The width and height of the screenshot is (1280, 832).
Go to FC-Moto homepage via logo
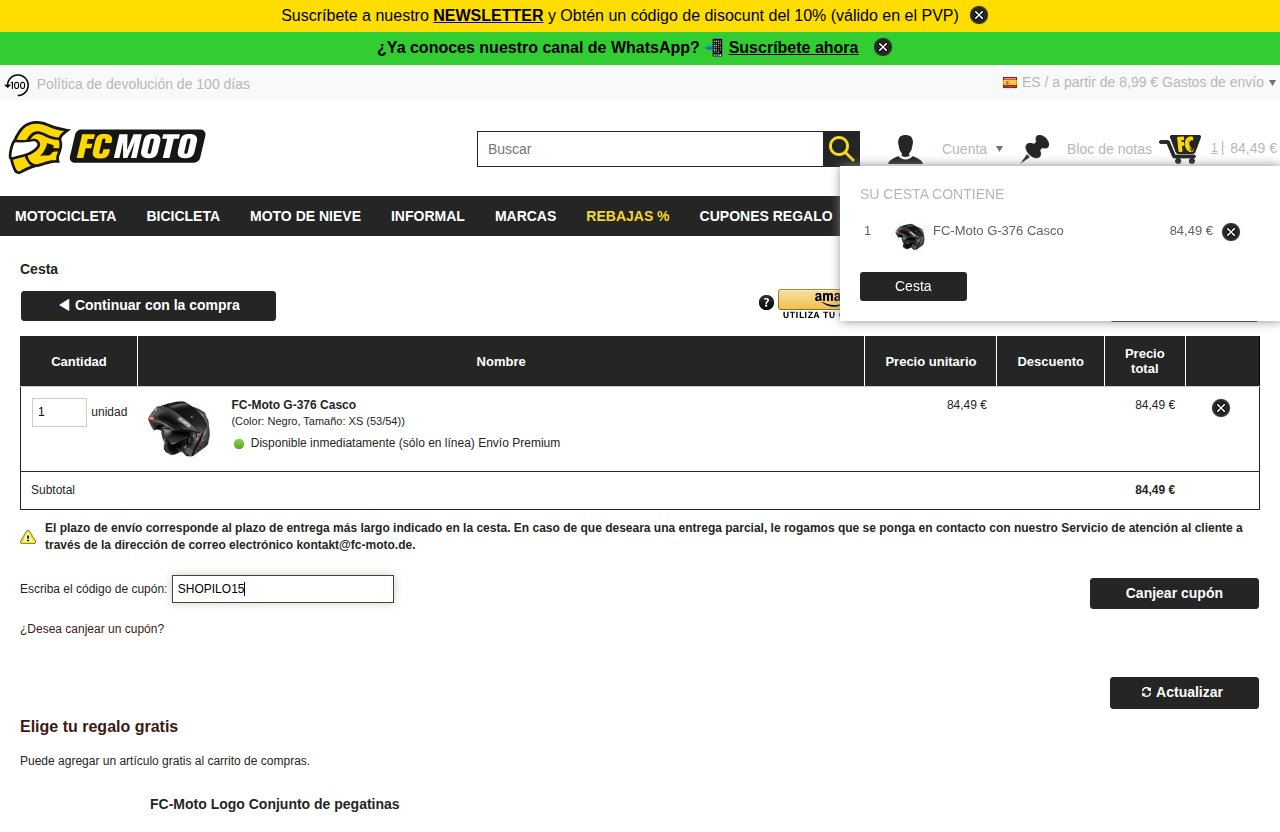coord(107,148)
